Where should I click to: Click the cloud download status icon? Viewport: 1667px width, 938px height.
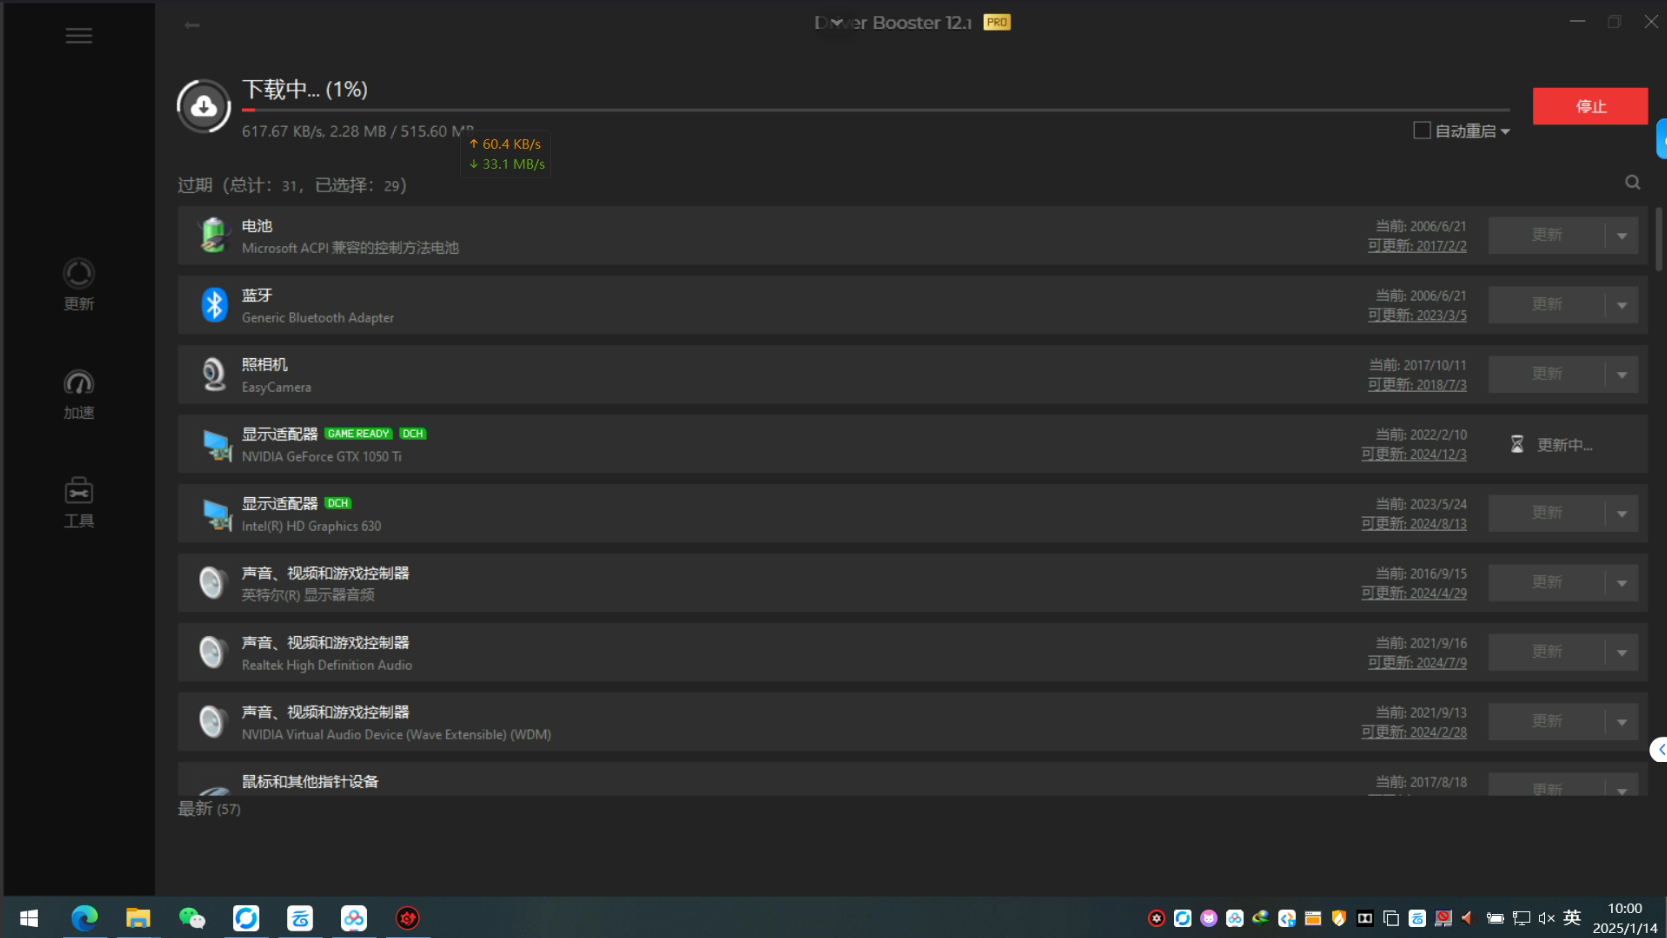(204, 106)
